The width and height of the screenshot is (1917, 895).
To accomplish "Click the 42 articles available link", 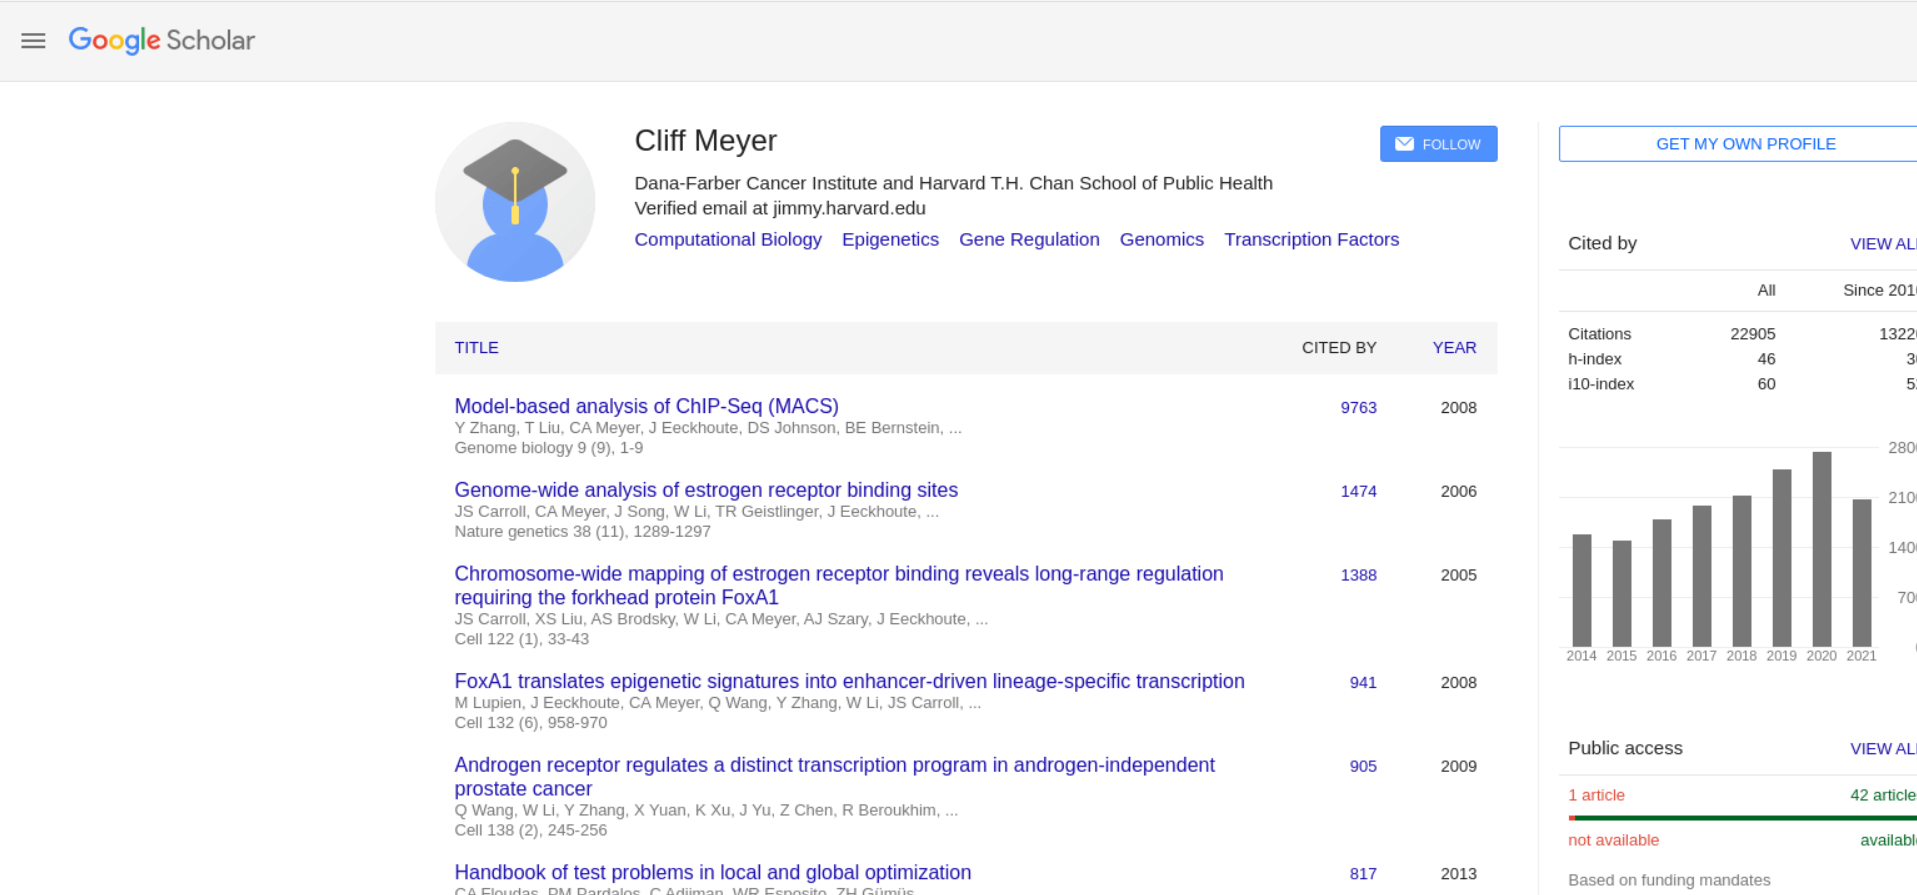I will (x=1883, y=795).
